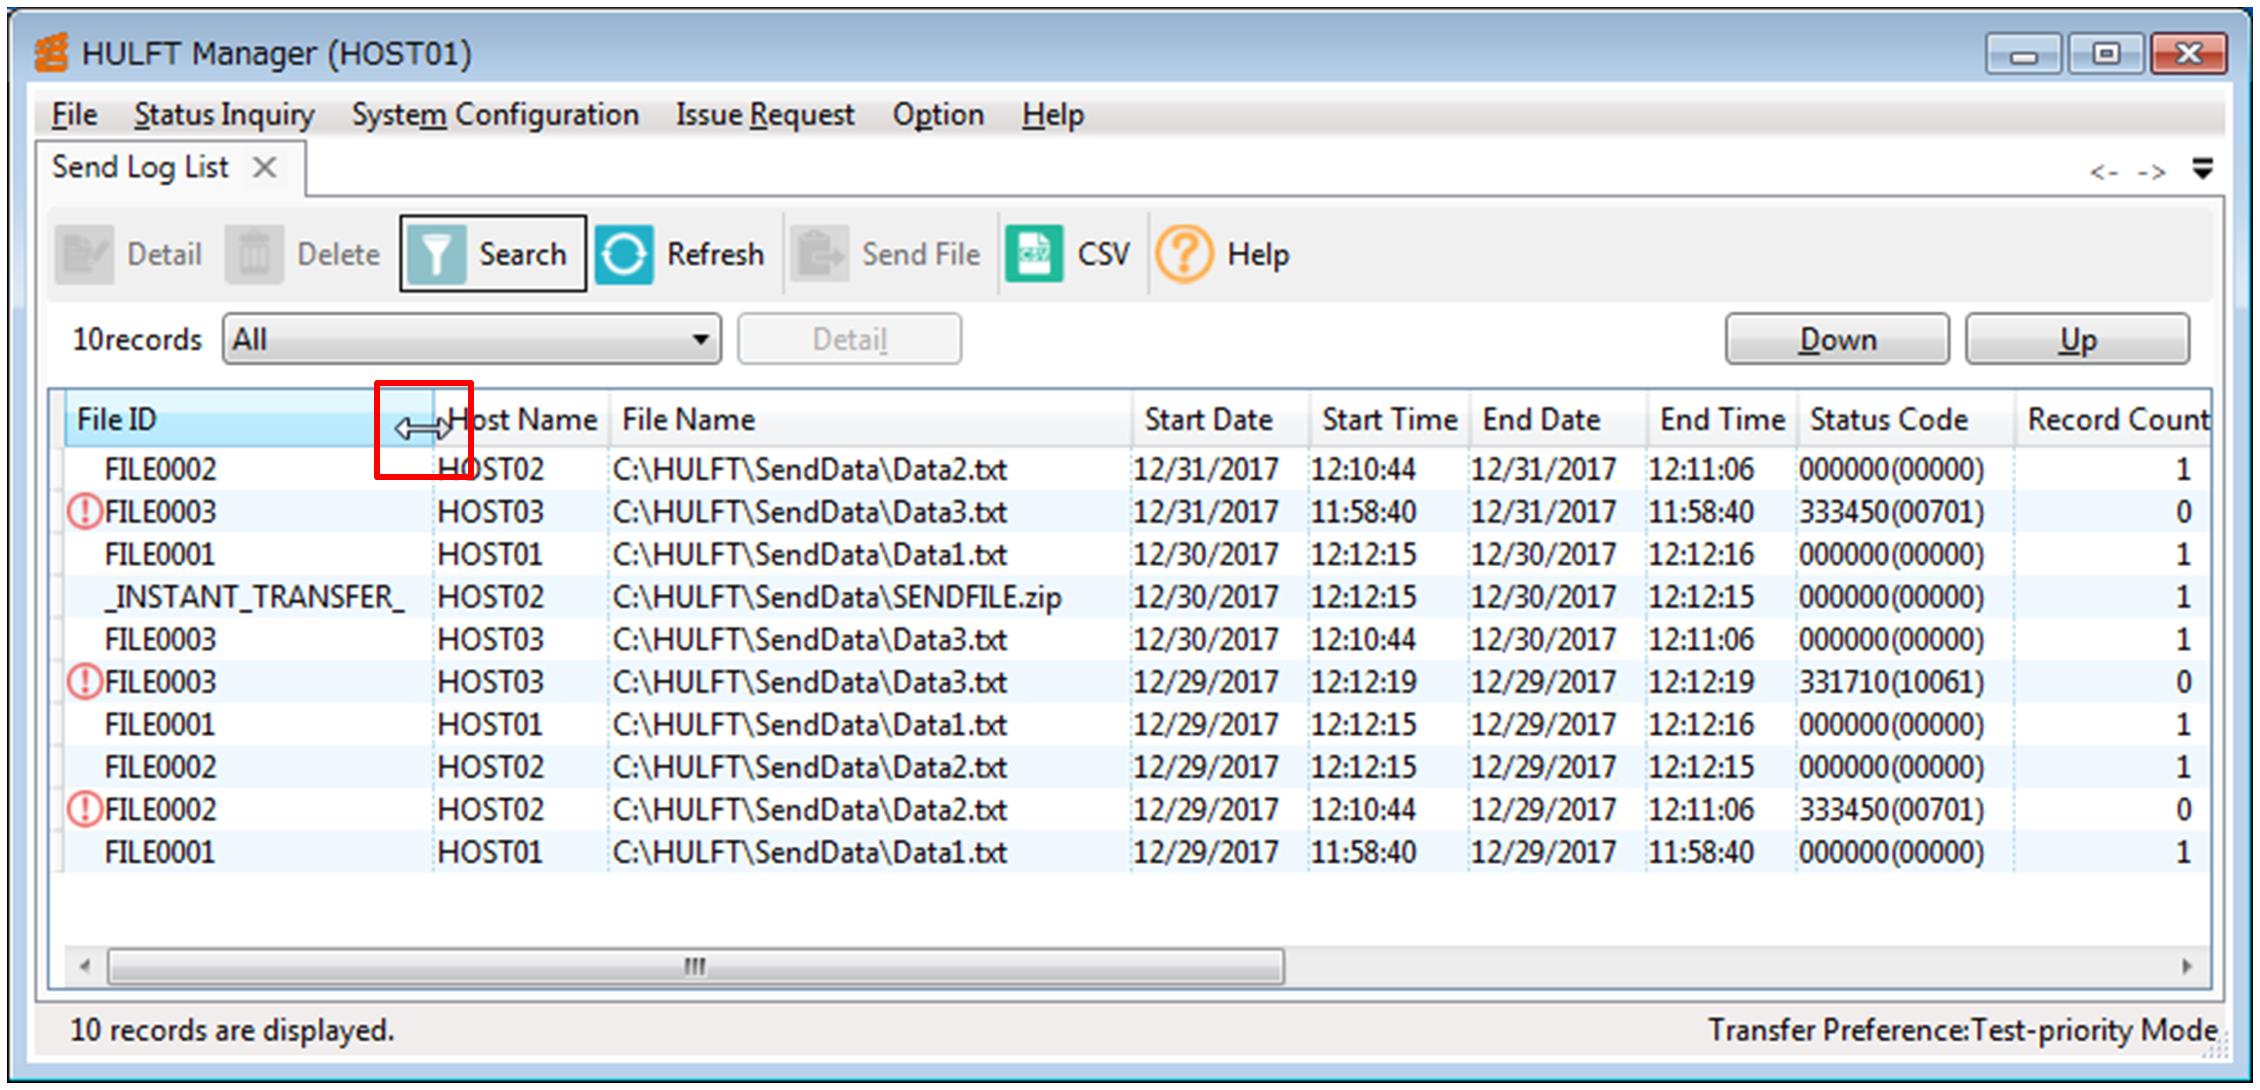The width and height of the screenshot is (2260, 1090).
Task: Open the System Configuration menu
Action: [495, 115]
